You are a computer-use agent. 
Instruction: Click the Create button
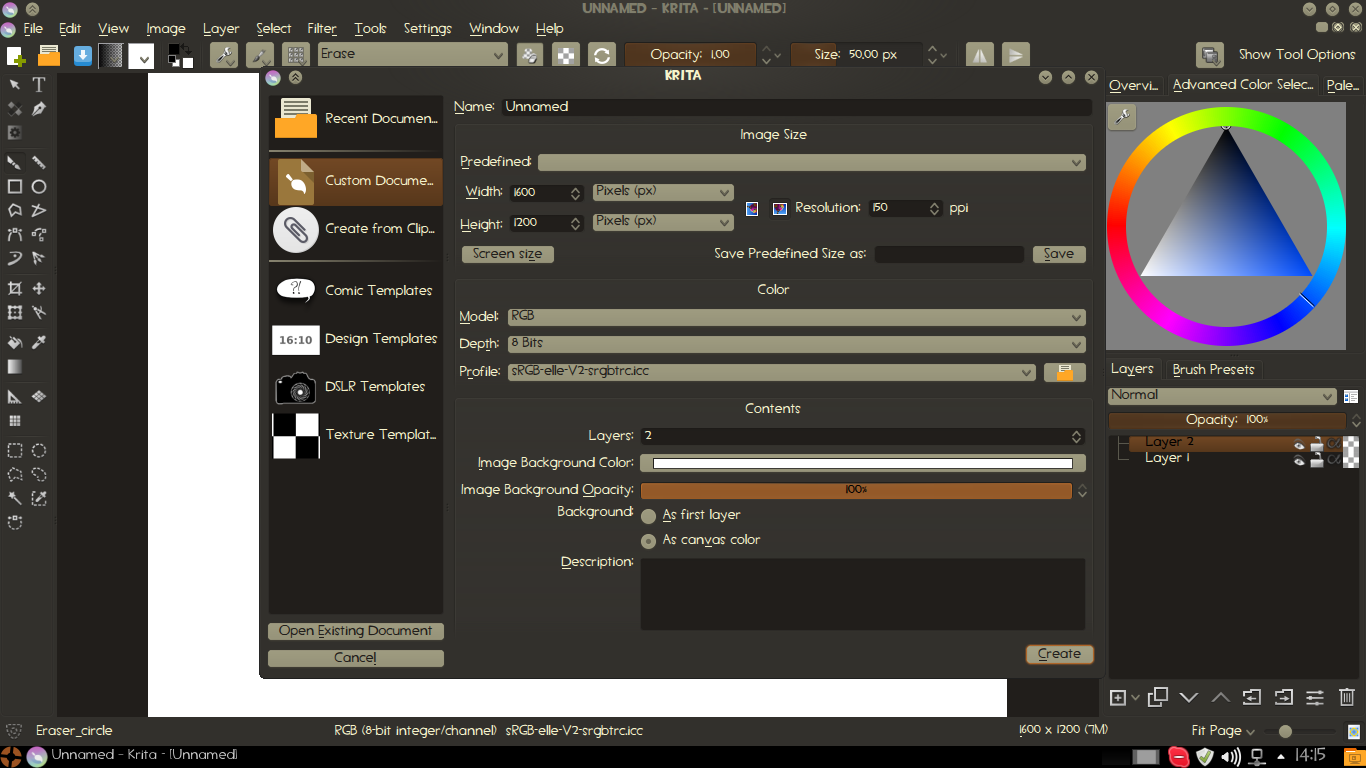click(1059, 654)
